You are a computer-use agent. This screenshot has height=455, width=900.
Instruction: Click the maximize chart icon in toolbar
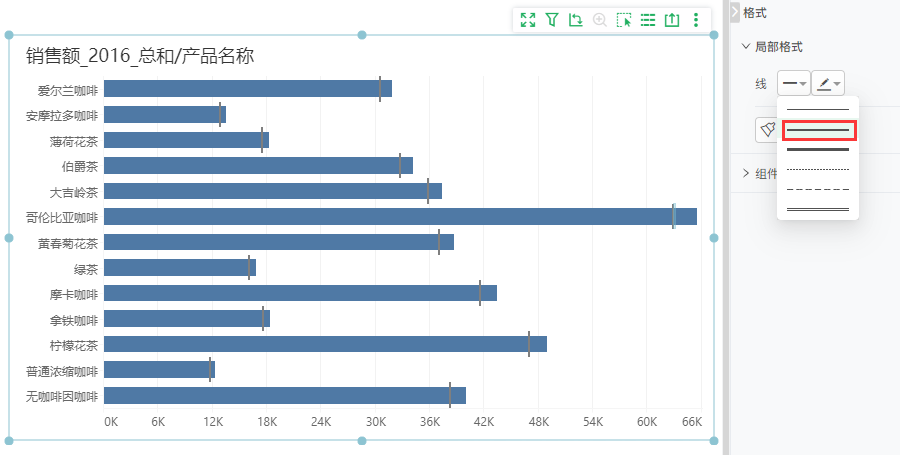click(x=527, y=20)
